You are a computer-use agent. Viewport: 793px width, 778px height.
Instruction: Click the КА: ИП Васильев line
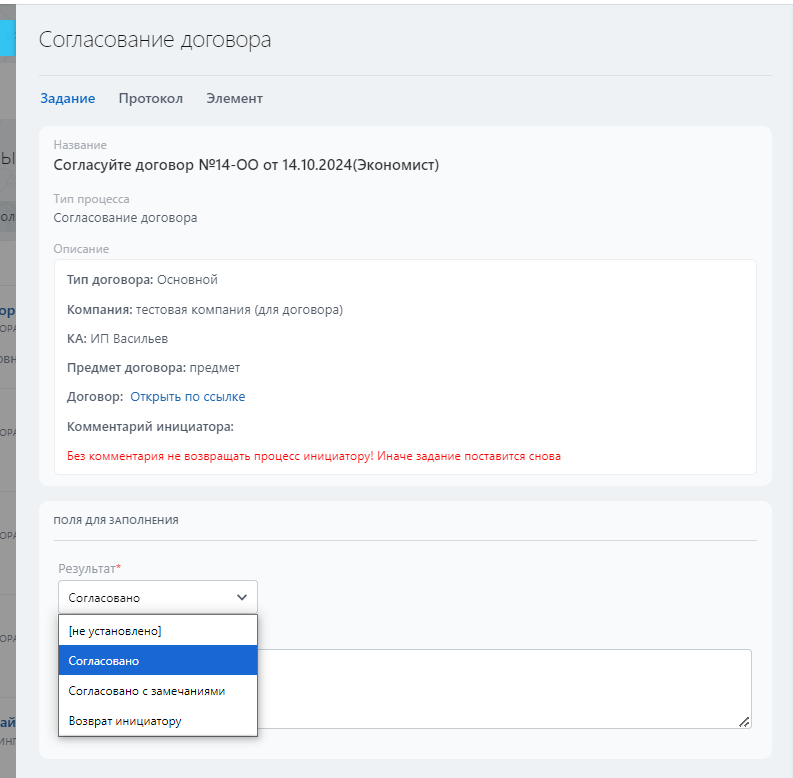(x=117, y=339)
